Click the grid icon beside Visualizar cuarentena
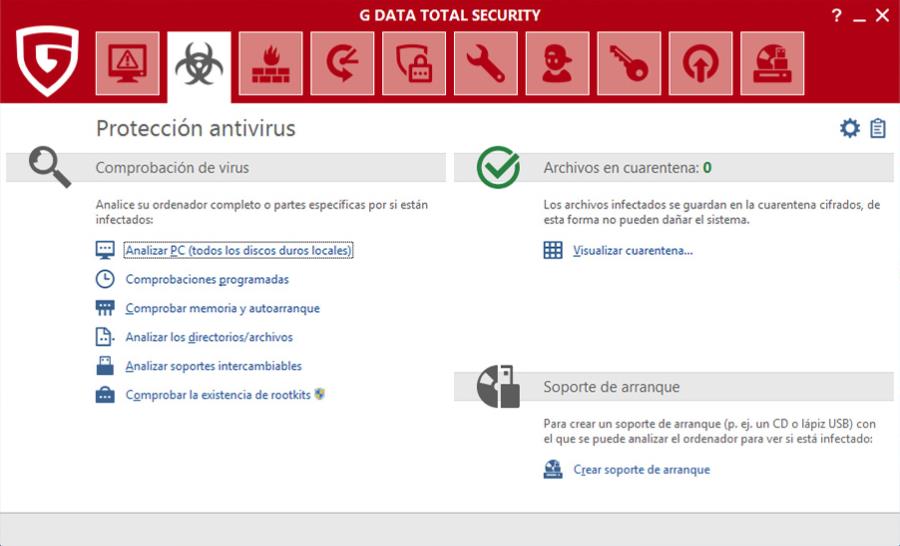This screenshot has width=900, height=546. click(x=553, y=250)
